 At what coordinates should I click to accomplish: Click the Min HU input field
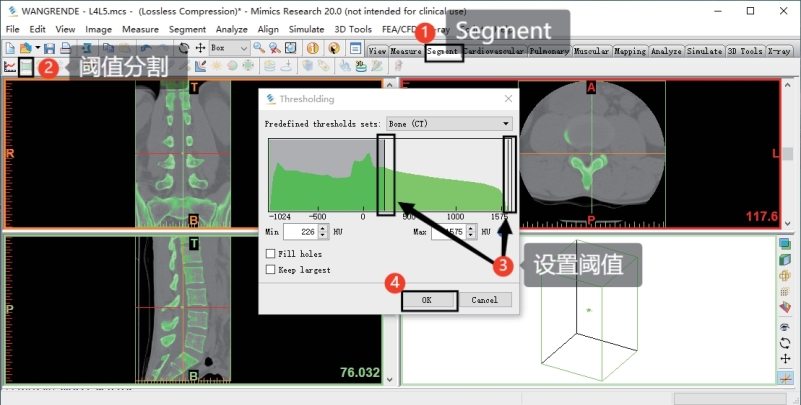(301, 232)
